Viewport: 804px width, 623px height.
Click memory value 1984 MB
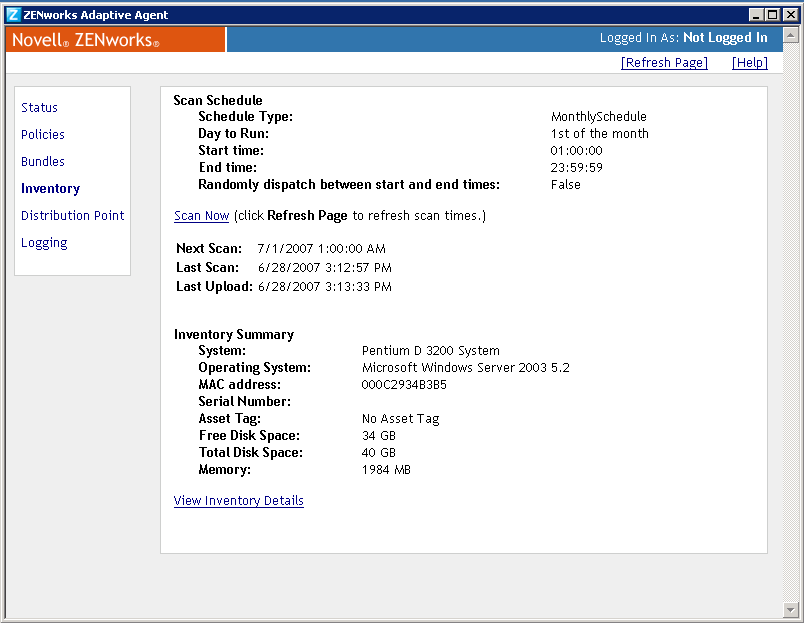coord(386,470)
